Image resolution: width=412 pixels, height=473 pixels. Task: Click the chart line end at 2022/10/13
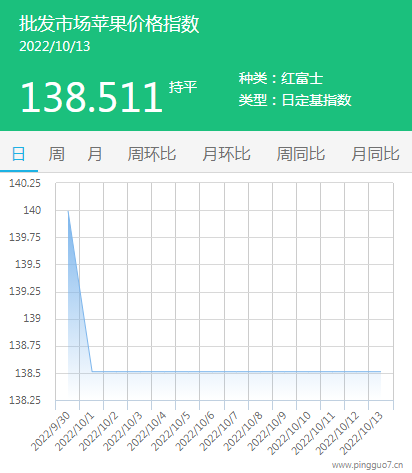coord(380,371)
